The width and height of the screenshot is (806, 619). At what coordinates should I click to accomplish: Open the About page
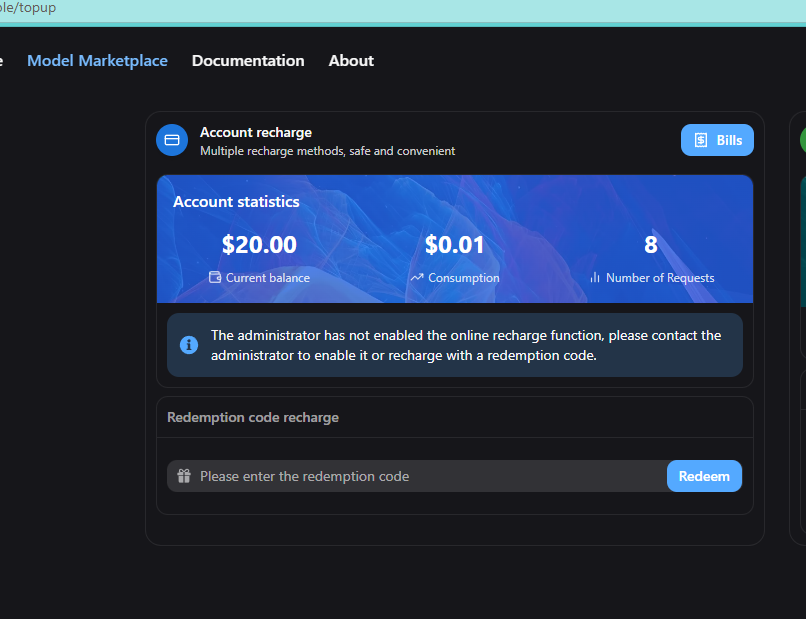click(x=351, y=61)
